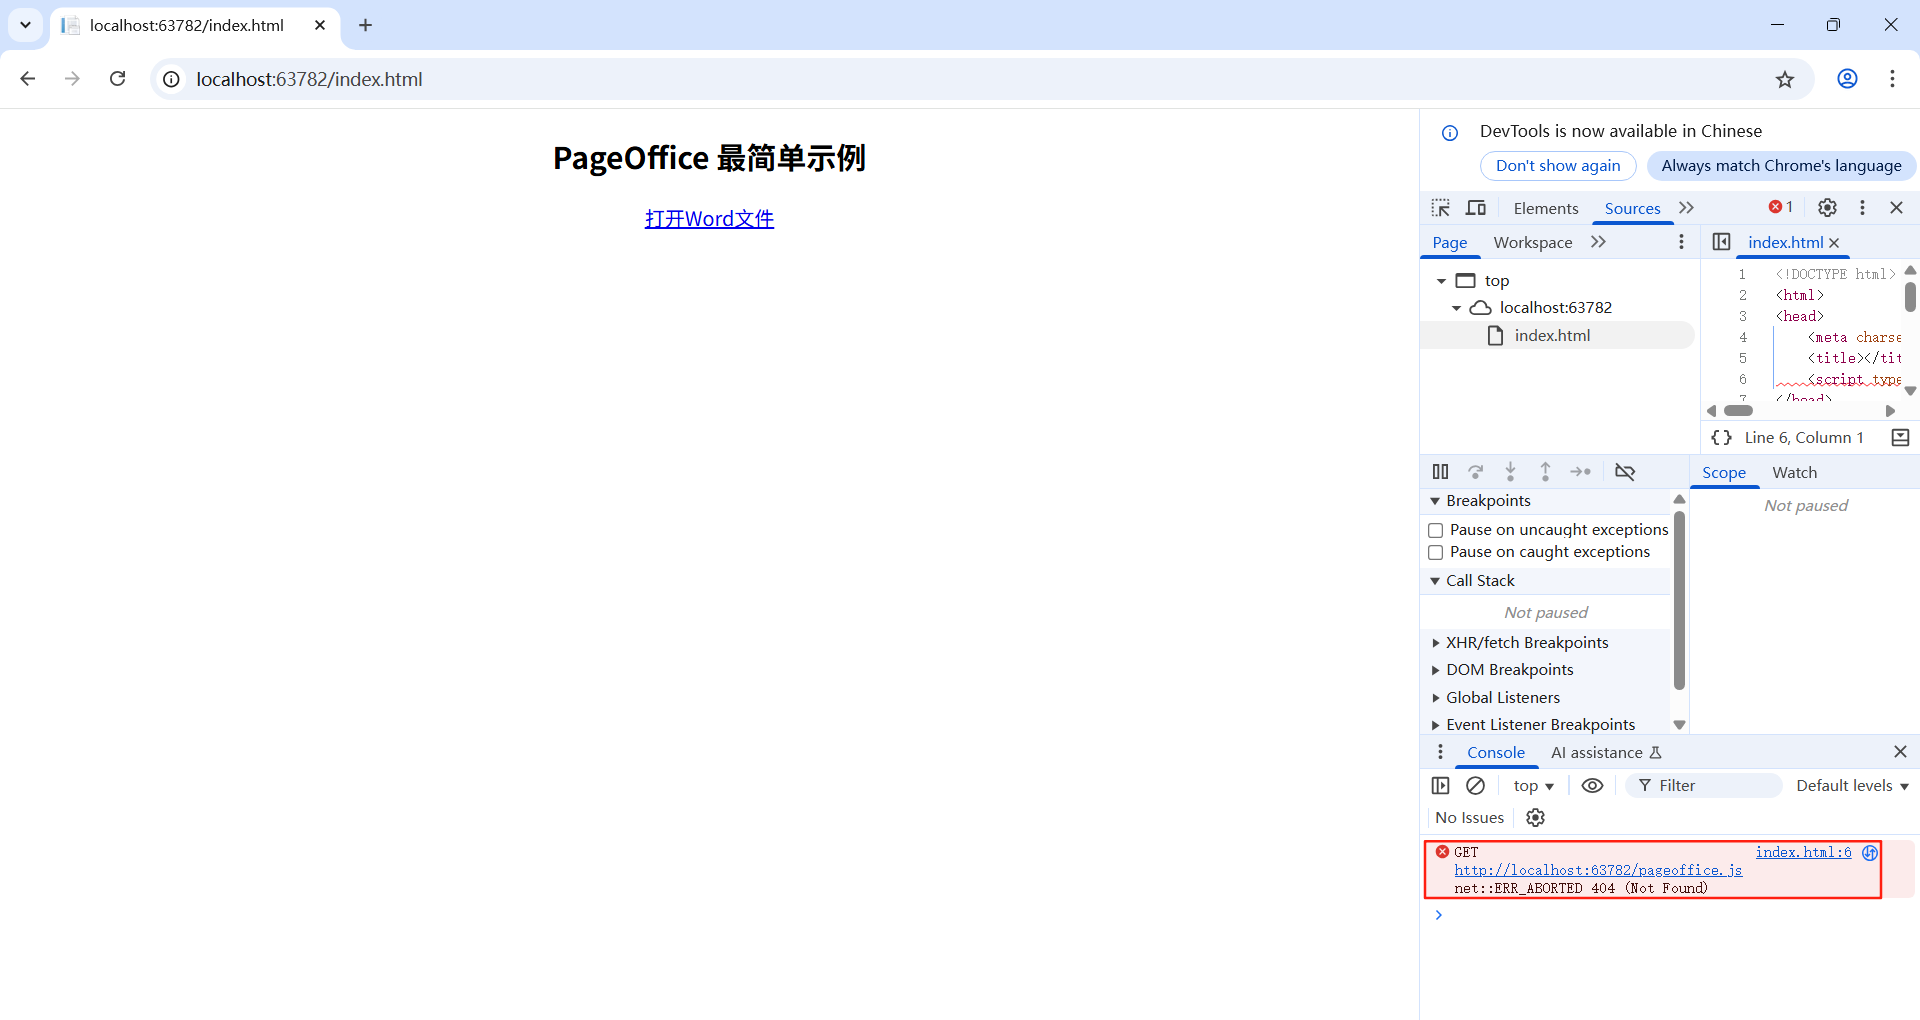Image resolution: width=1920 pixels, height=1020 pixels.
Task: Close the console drawer
Action: pyautogui.click(x=1900, y=751)
